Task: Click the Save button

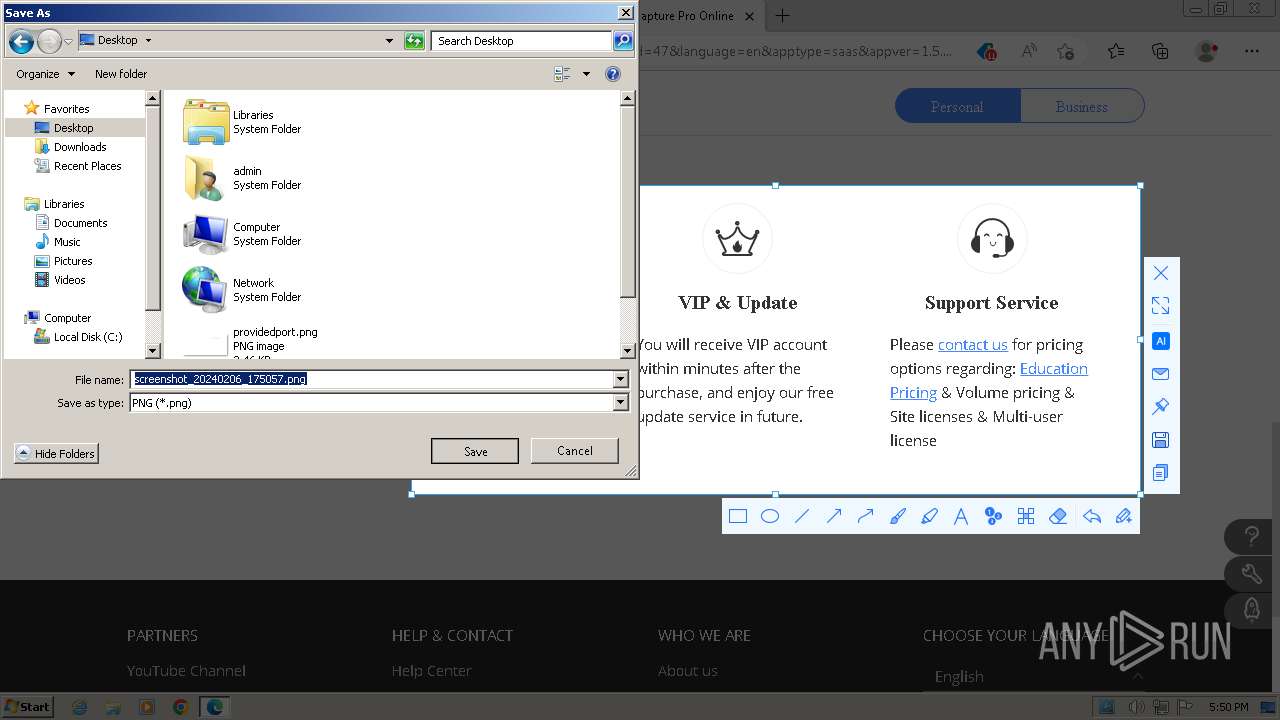Action: (475, 451)
